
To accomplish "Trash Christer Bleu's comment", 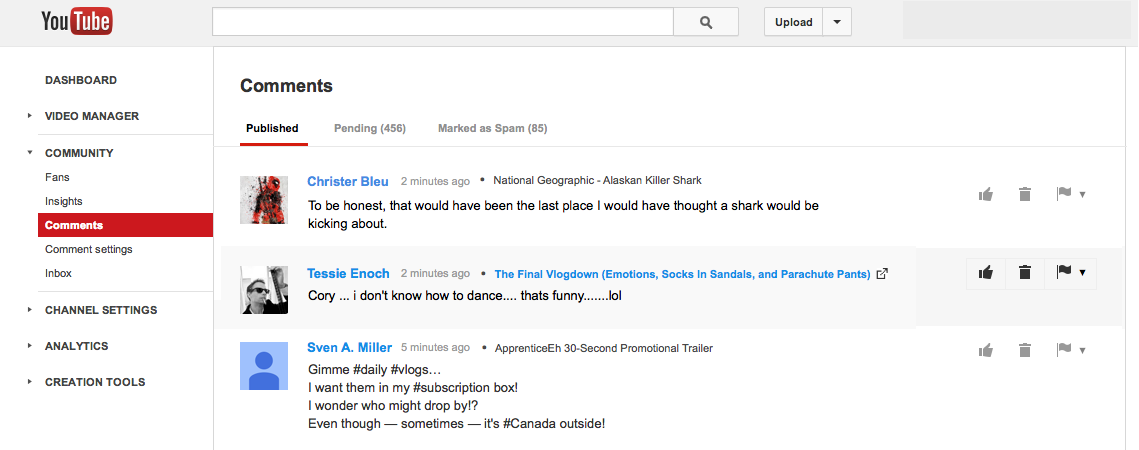I will pos(1025,194).
